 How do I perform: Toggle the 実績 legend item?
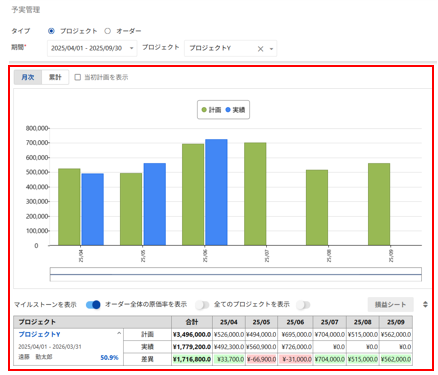click(235, 110)
